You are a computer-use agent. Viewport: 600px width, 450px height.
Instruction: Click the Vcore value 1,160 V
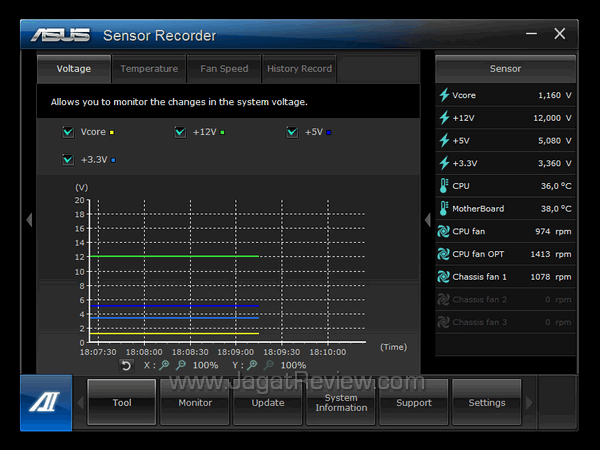coord(555,95)
